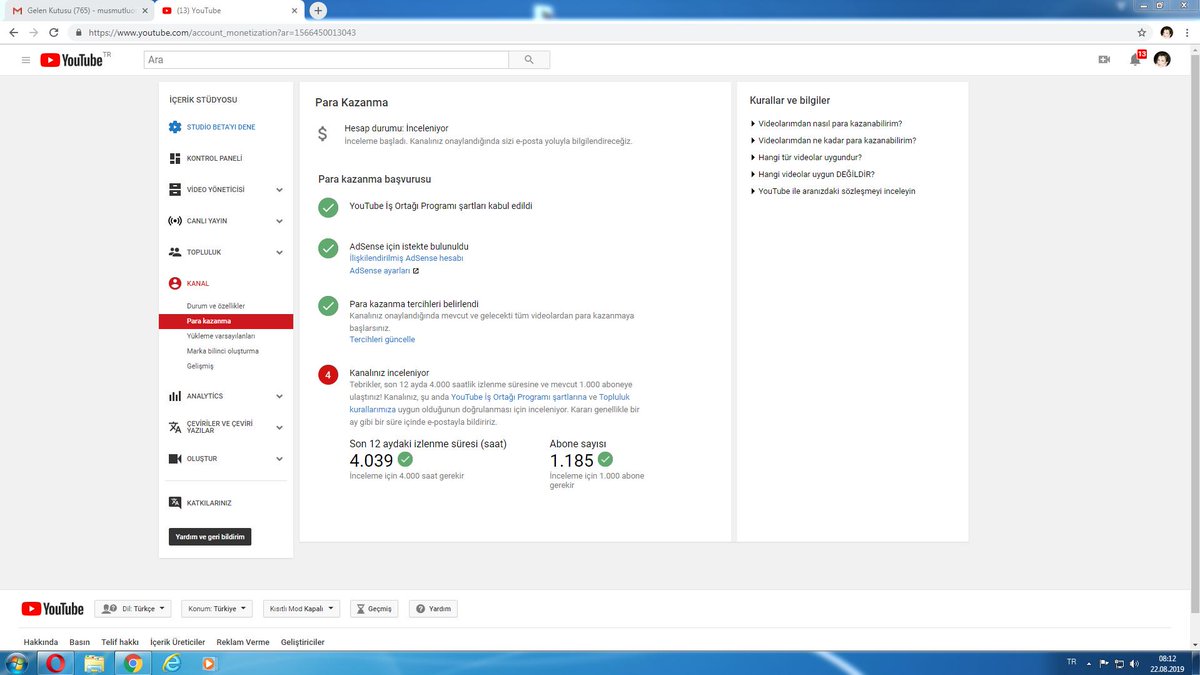
Task: Click the footer Geçmiş button
Action: click(x=374, y=608)
